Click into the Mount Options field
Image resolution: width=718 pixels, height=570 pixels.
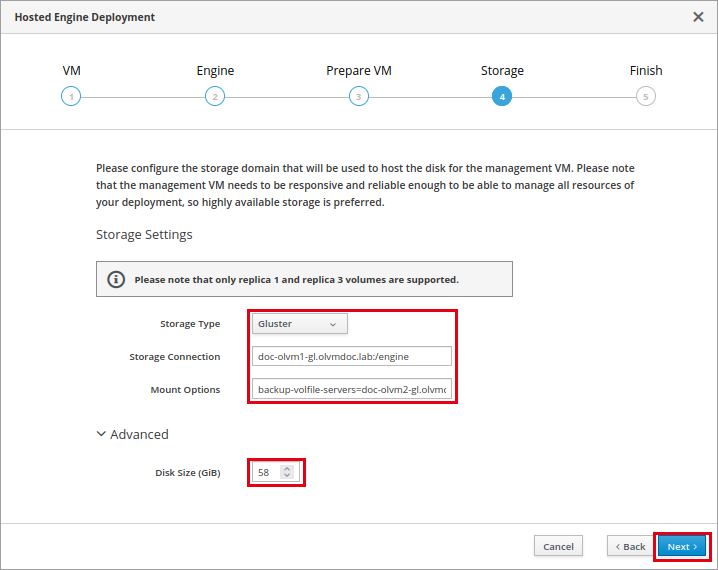click(x=352, y=389)
